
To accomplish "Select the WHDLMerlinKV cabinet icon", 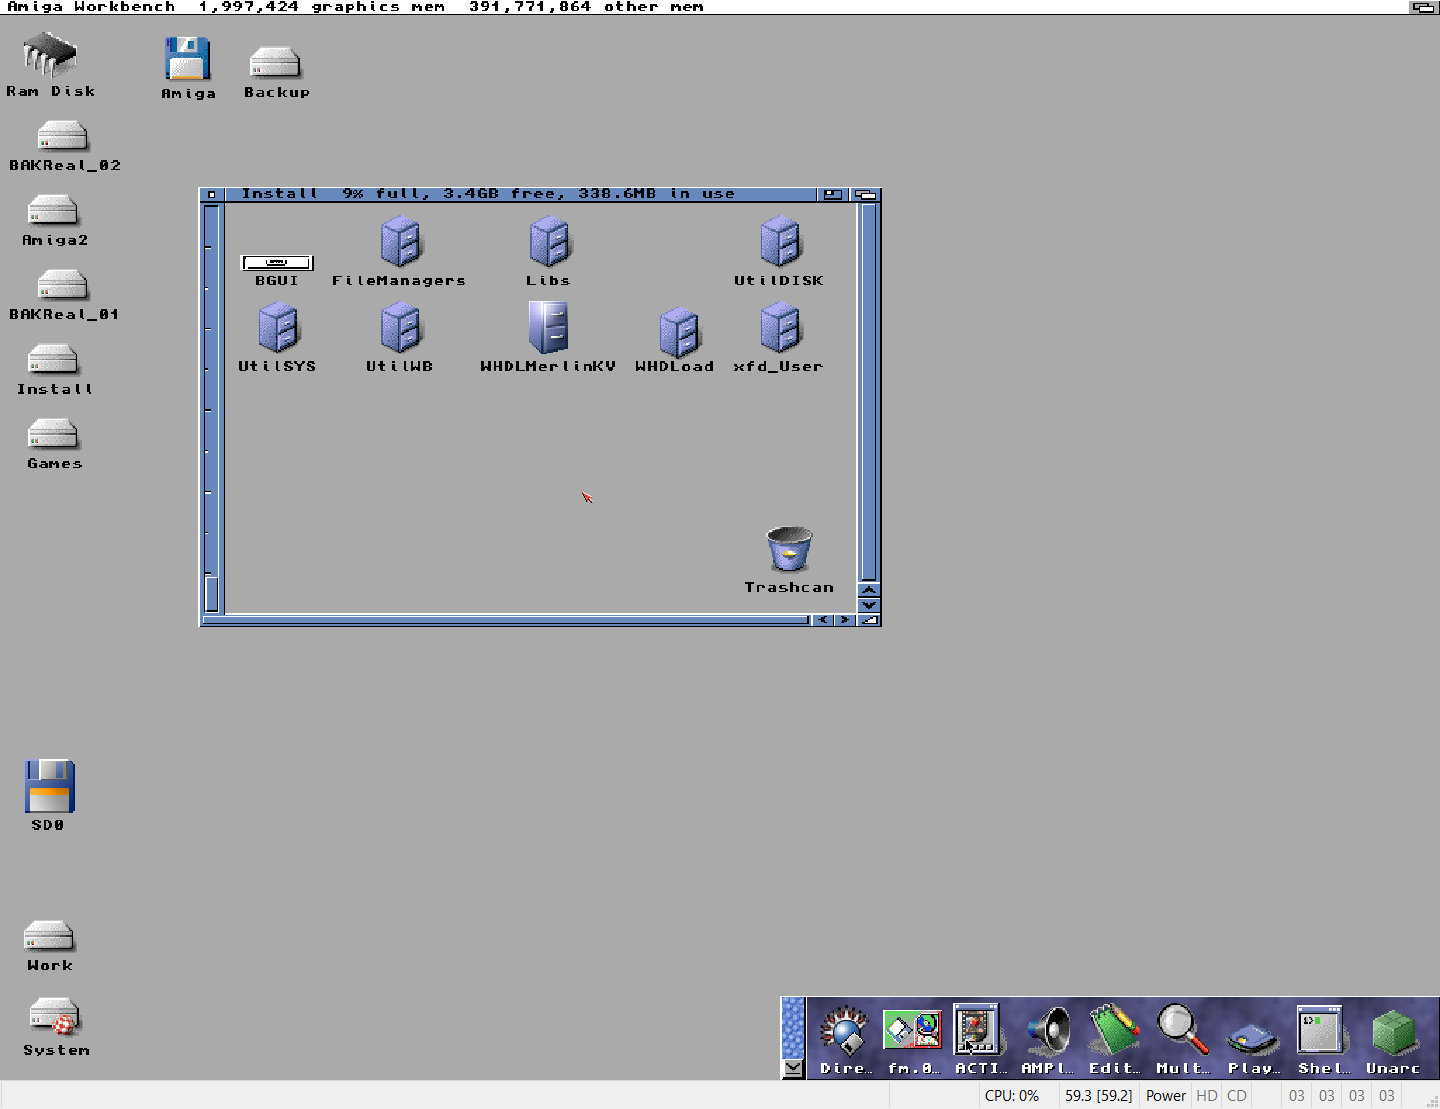I will pos(548,328).
